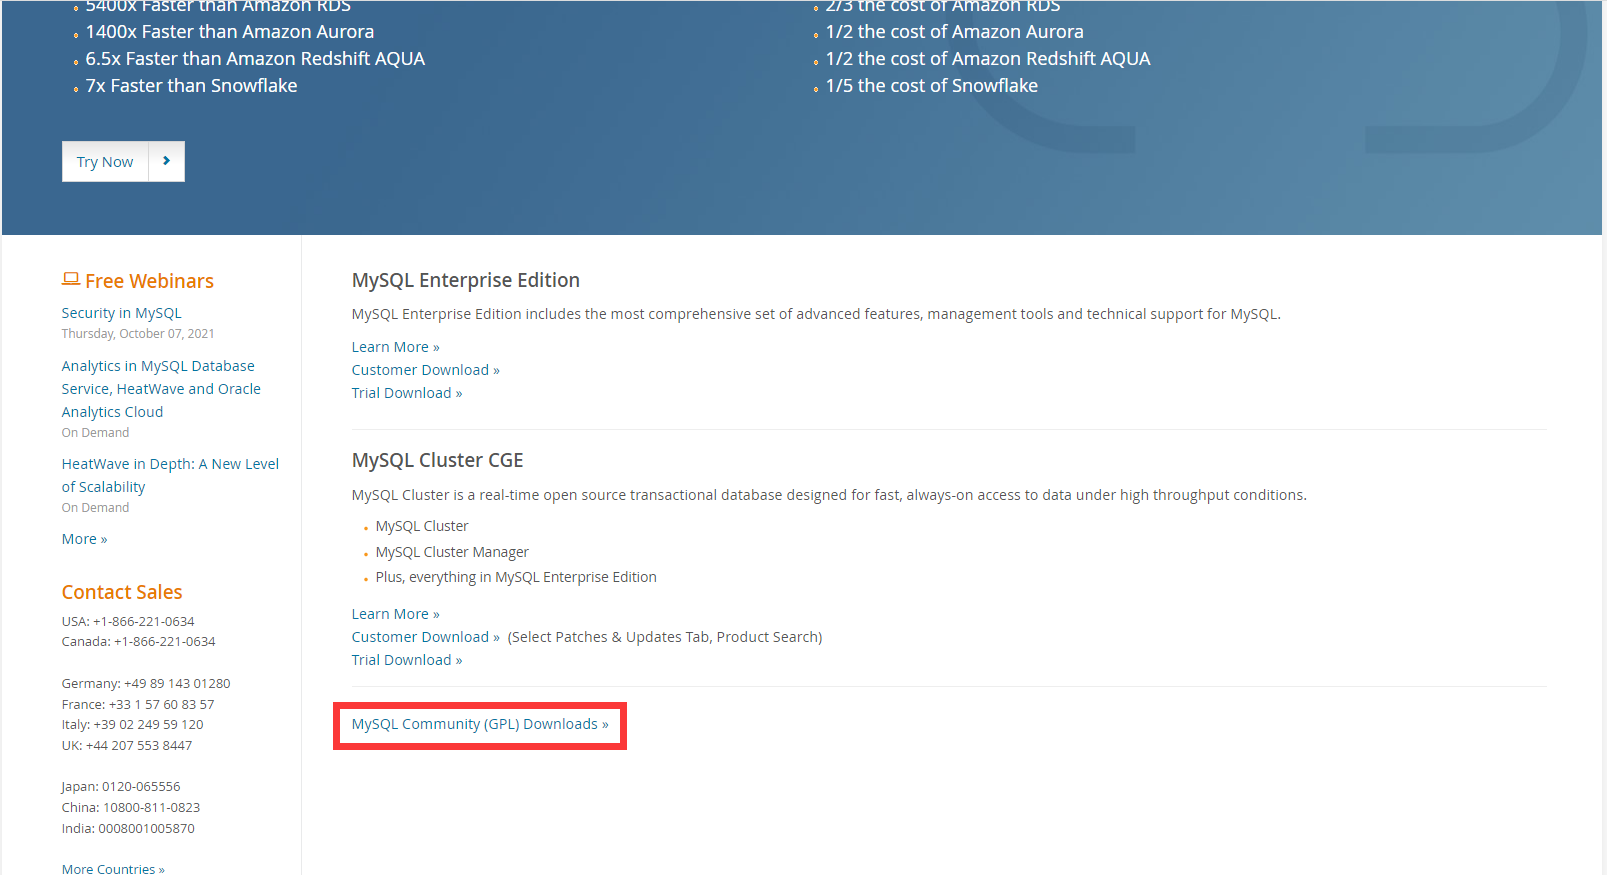Click '1/5 the cost of Snowflake' text

(932, 86)
